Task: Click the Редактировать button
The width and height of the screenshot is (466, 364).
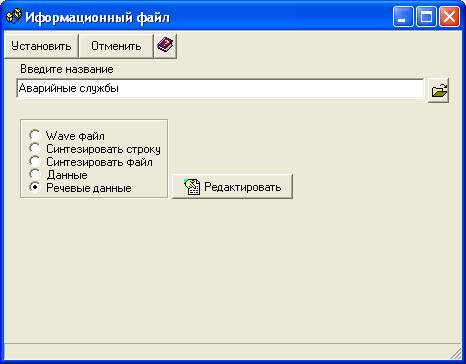Action: point(232,187)
